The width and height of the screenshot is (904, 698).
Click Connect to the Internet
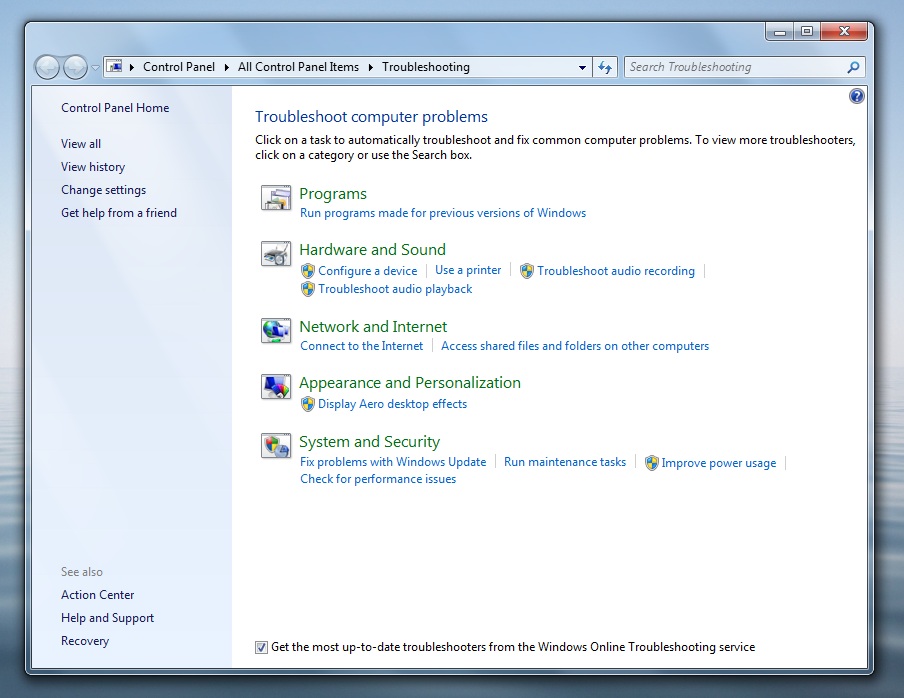[x=361, y=346]
